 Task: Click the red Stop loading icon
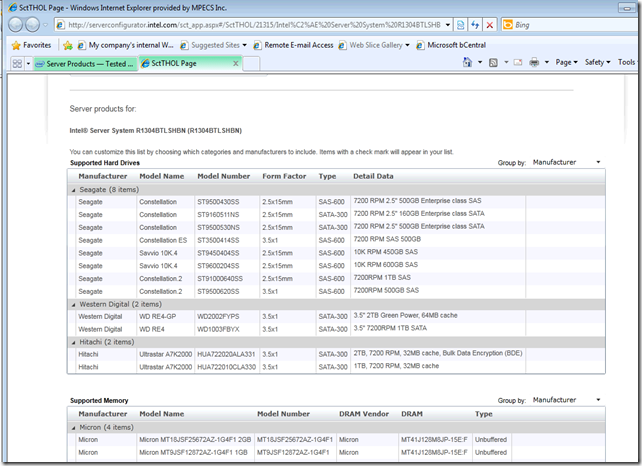[x=490, y=24]
